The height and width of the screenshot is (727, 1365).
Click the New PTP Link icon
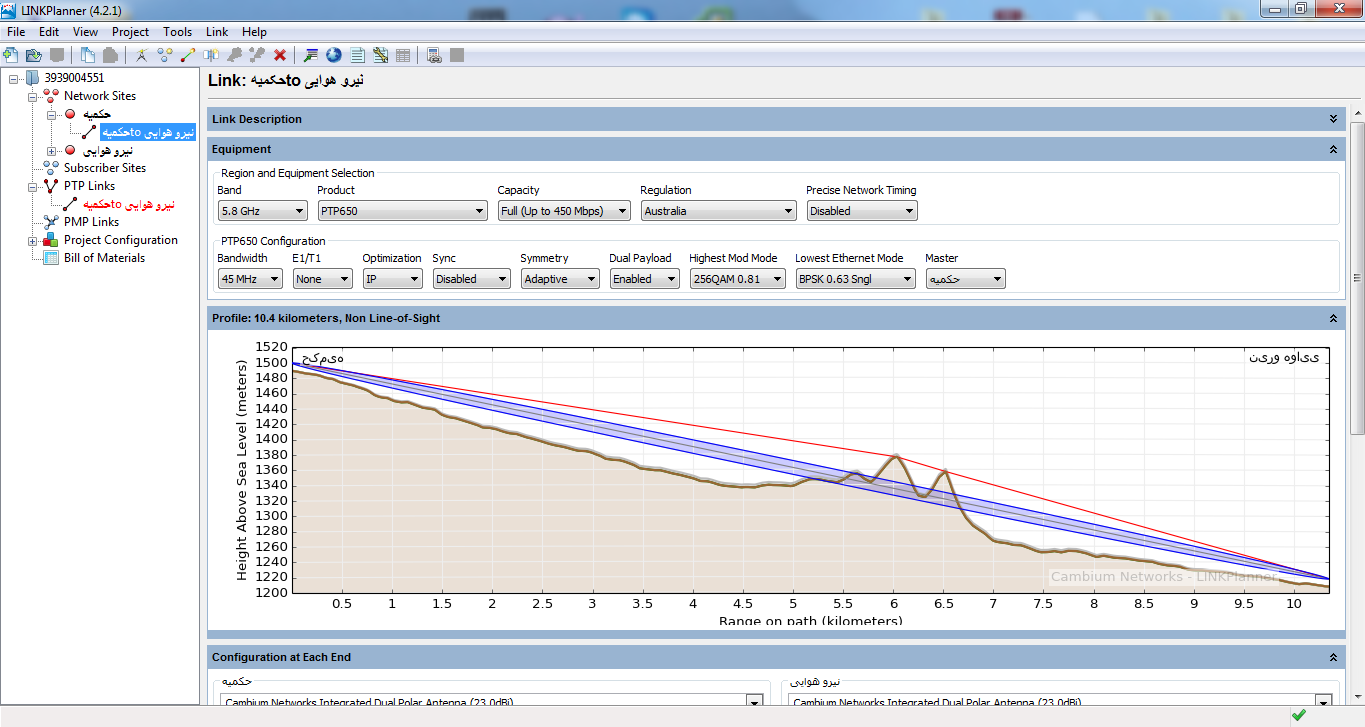[x=188, y=55]
